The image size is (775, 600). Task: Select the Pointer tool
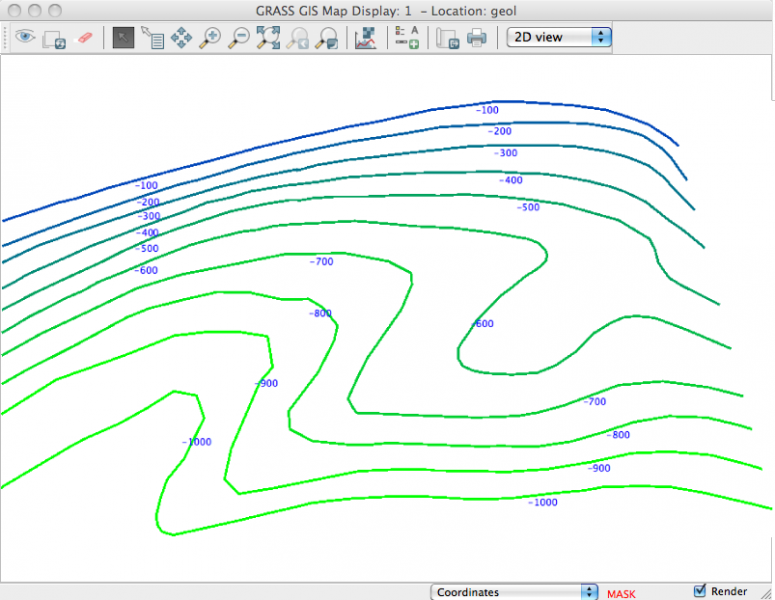pyautogui.click(x=123, y=38)
